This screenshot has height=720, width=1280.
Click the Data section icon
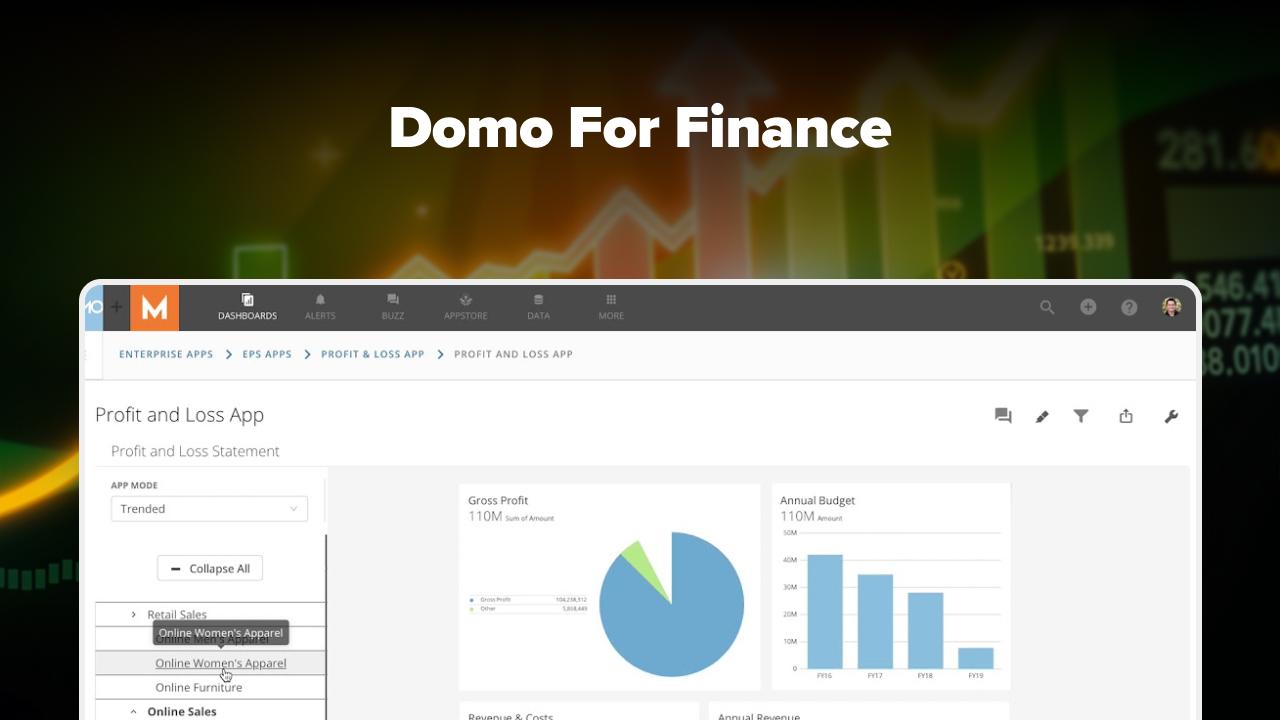tap(538, 305)
